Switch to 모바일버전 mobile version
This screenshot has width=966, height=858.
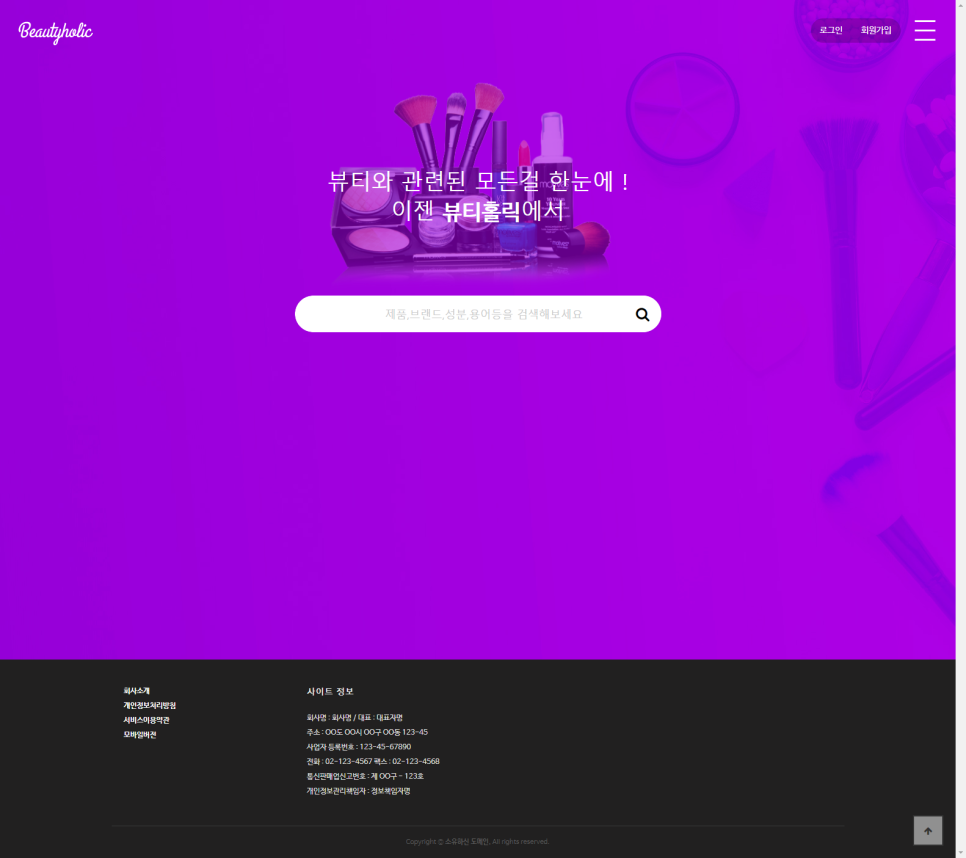click(140, 735)
